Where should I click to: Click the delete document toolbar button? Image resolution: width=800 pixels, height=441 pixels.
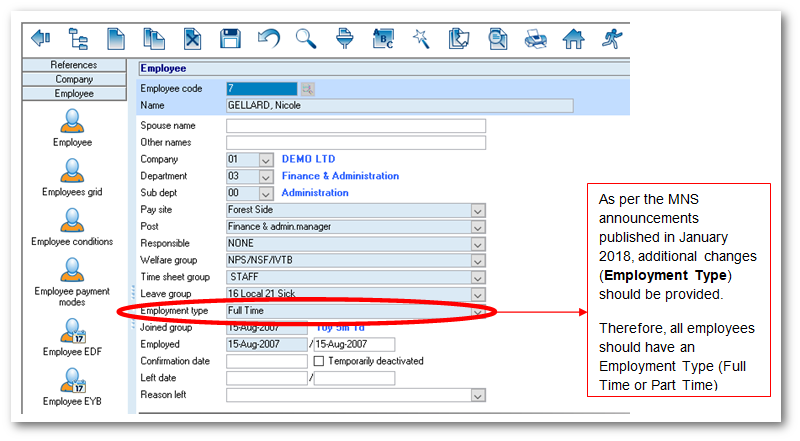pos(193,39)
